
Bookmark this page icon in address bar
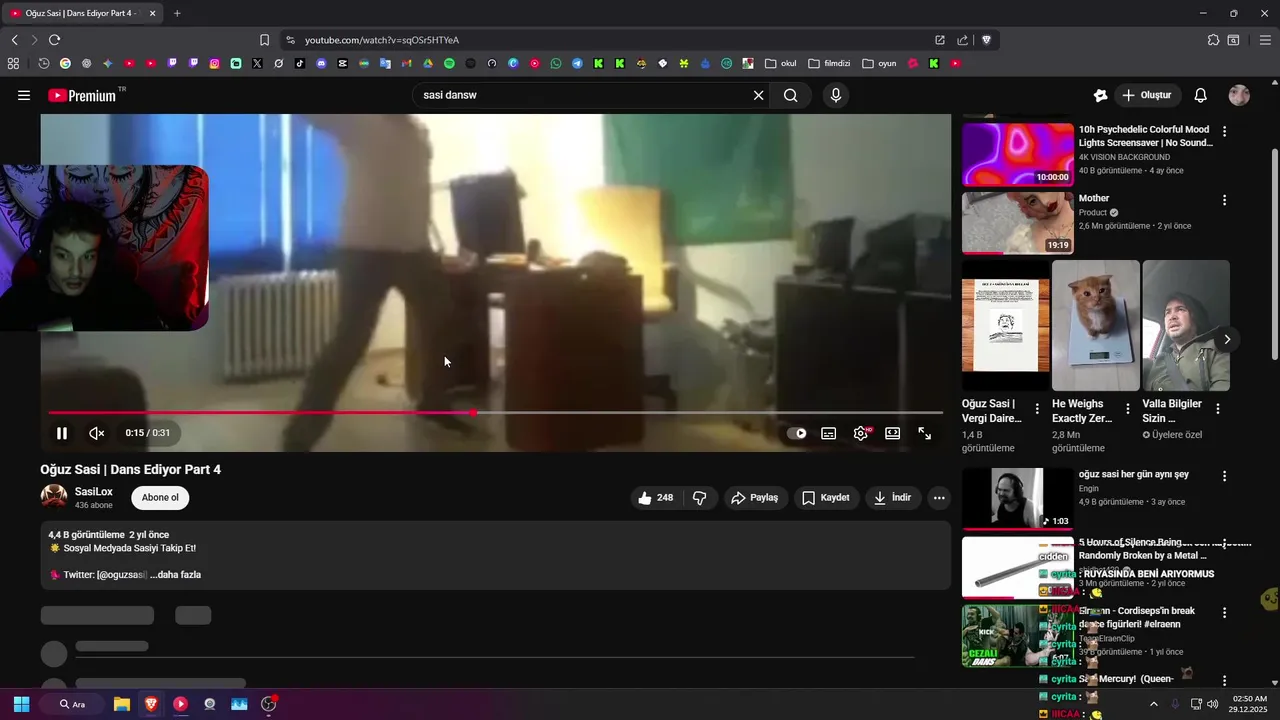[264, 40]
